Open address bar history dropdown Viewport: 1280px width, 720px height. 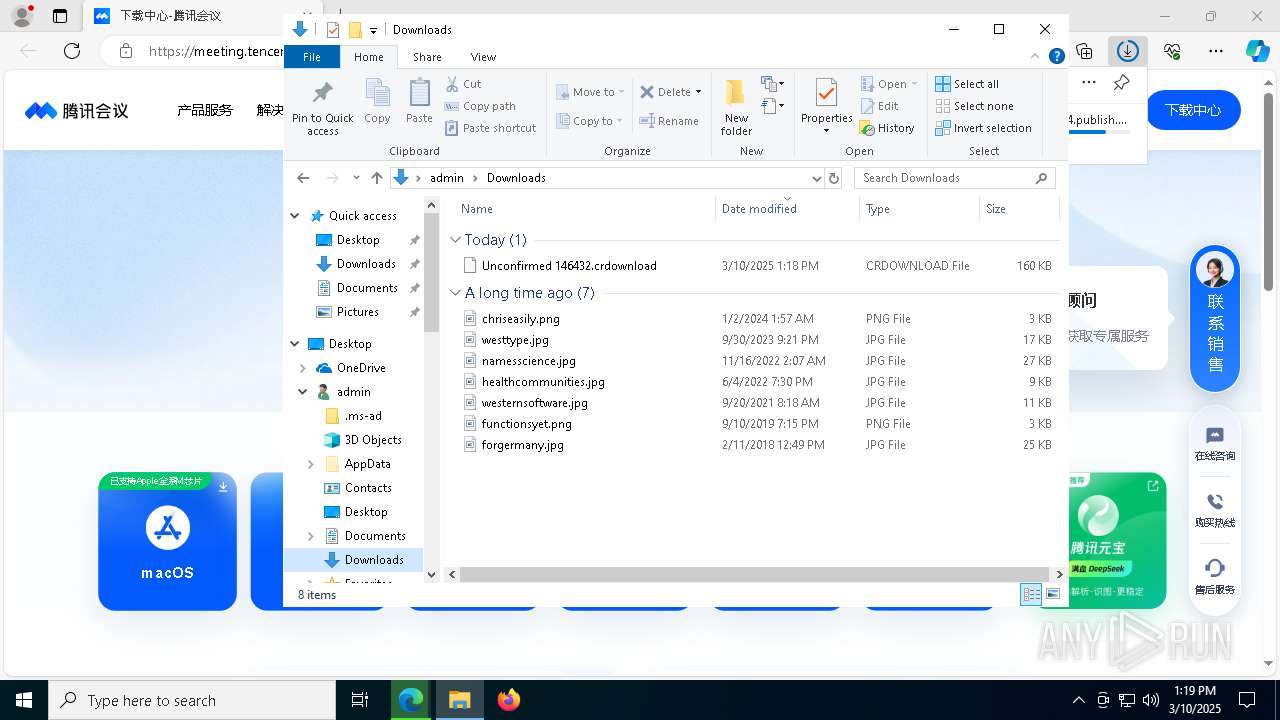tap(816, 178)
